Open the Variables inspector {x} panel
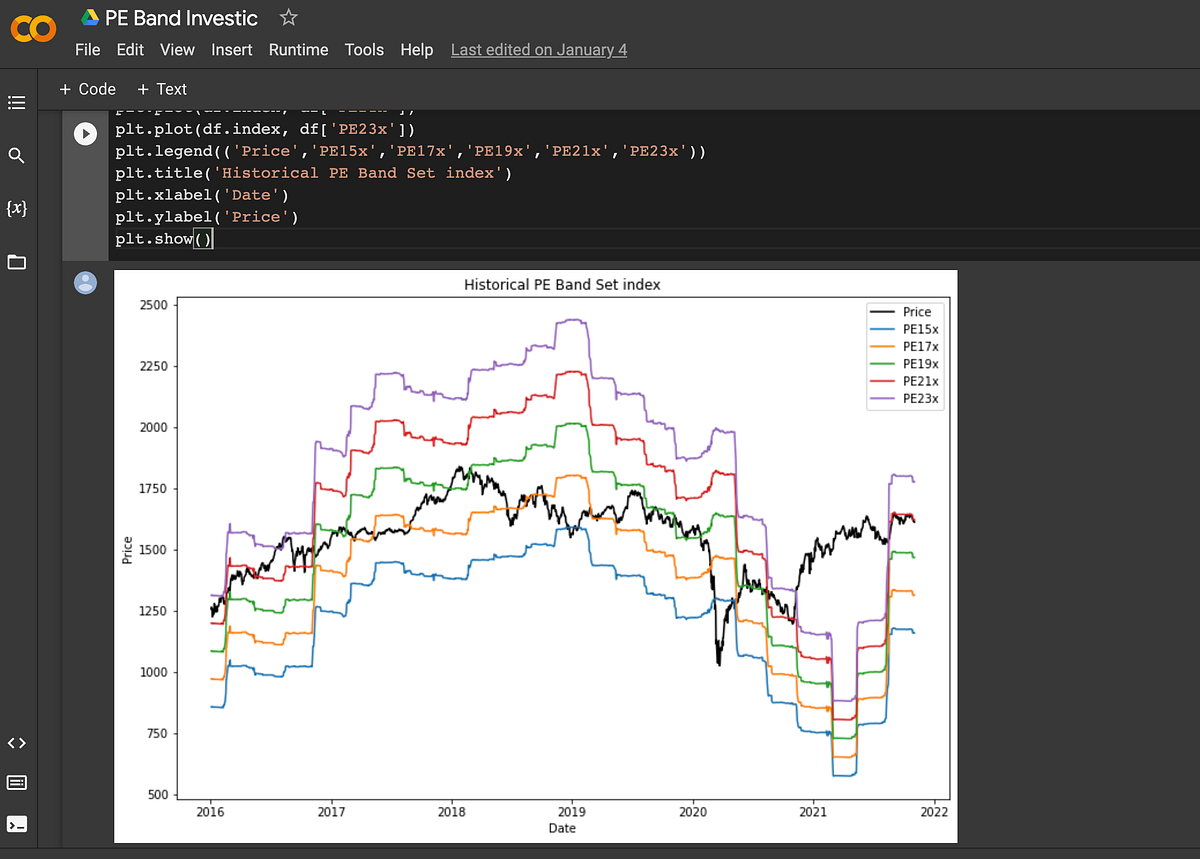Image resolution: width=1200 pixels, height=859 pixels. click(x=16, y=208)
